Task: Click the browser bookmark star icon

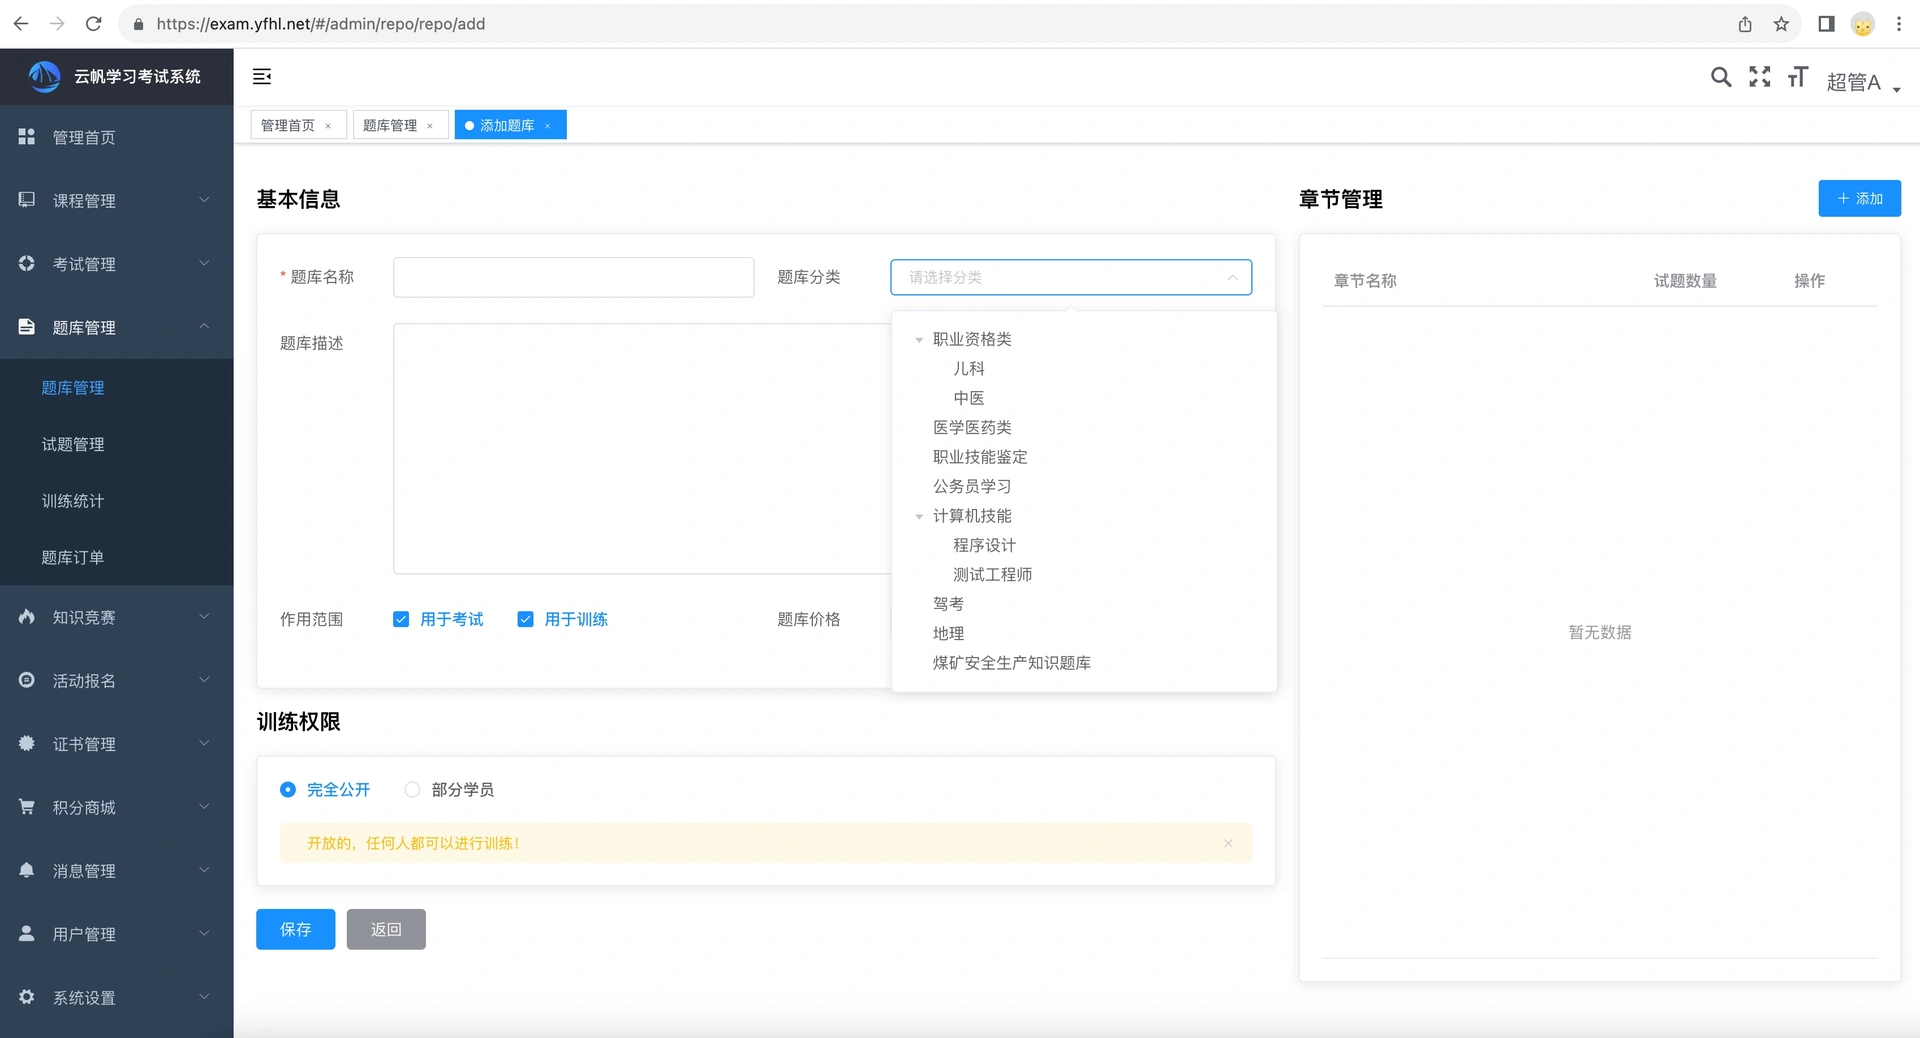Action: [1781, 24]
